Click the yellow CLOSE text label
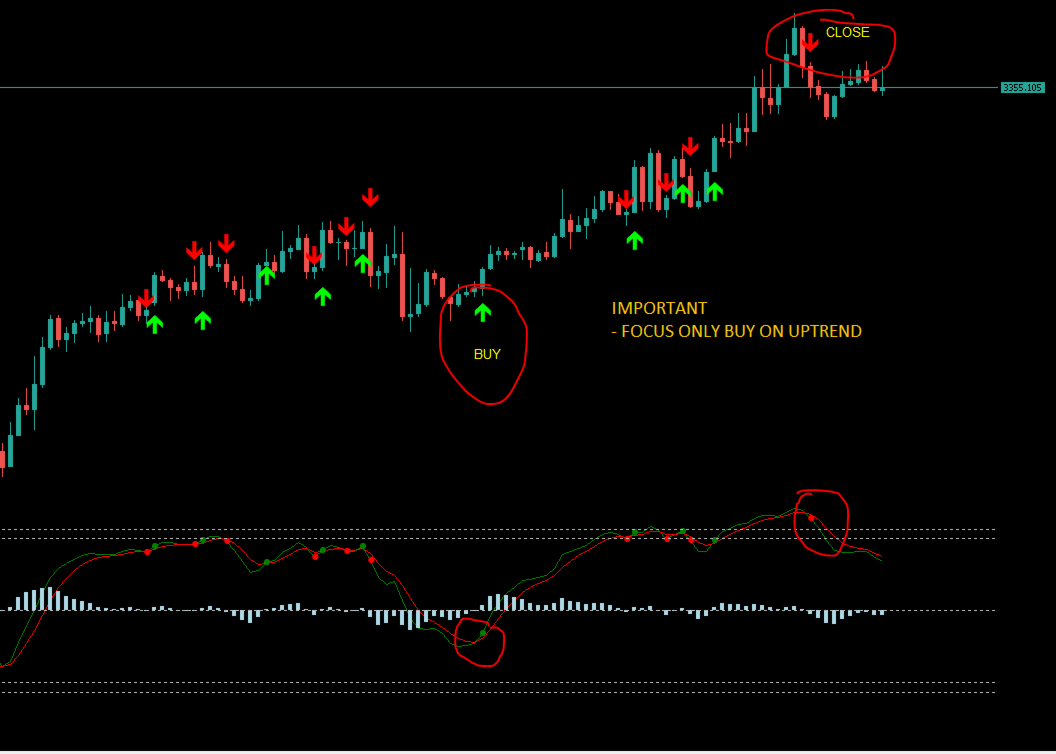This screenshot has height=754, width=1056. click(x=848, y=31)
